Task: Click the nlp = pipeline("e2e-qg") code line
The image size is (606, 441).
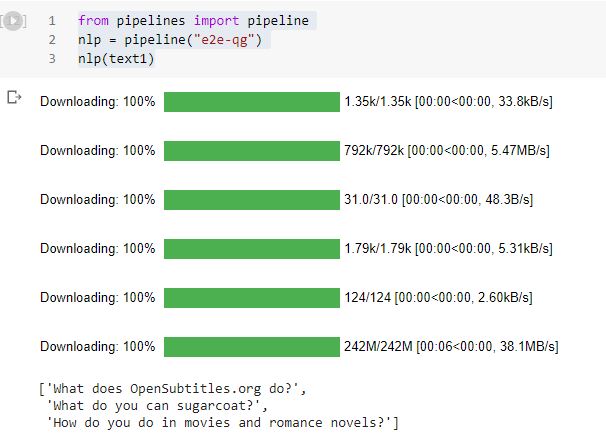Action: click(174, 40)
